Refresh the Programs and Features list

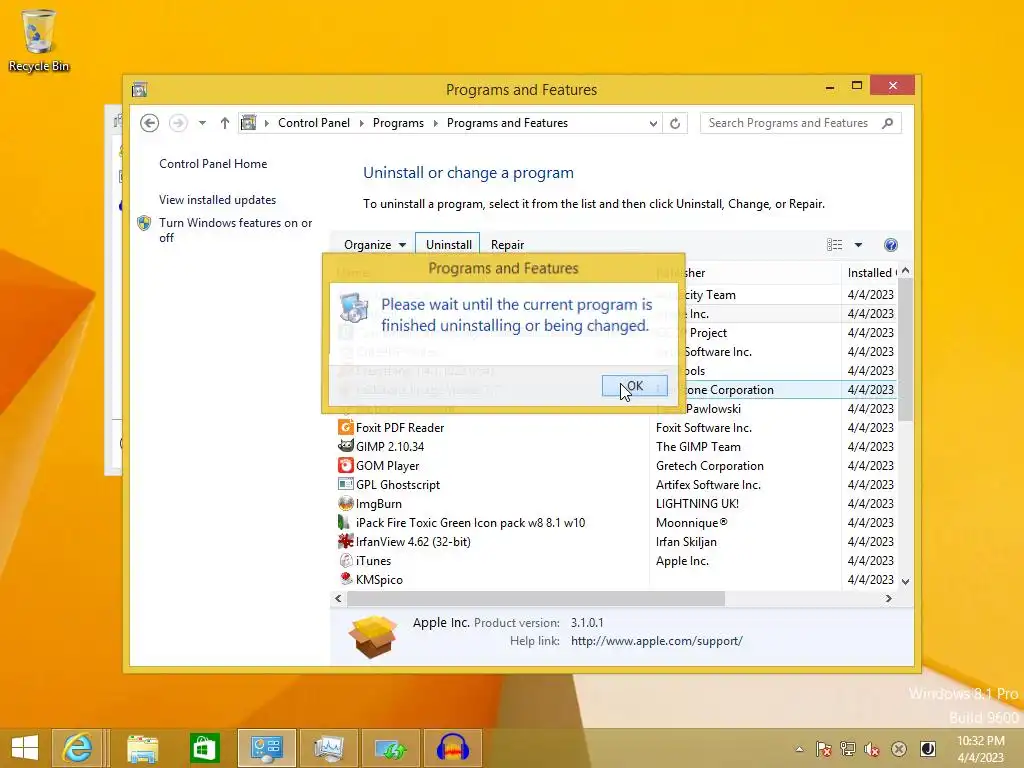tap(675, 123)
